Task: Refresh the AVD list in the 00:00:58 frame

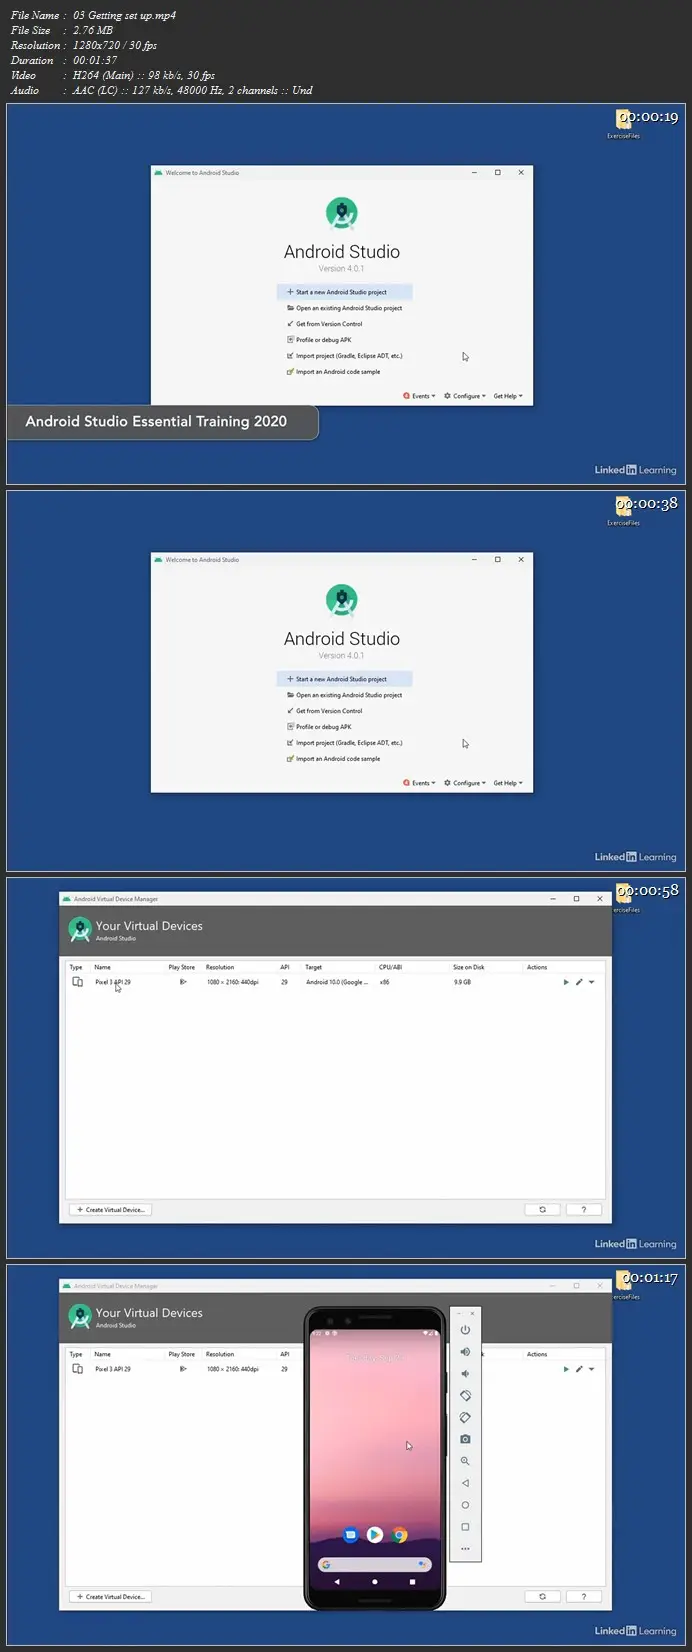Action: (x=543, y=1210)
